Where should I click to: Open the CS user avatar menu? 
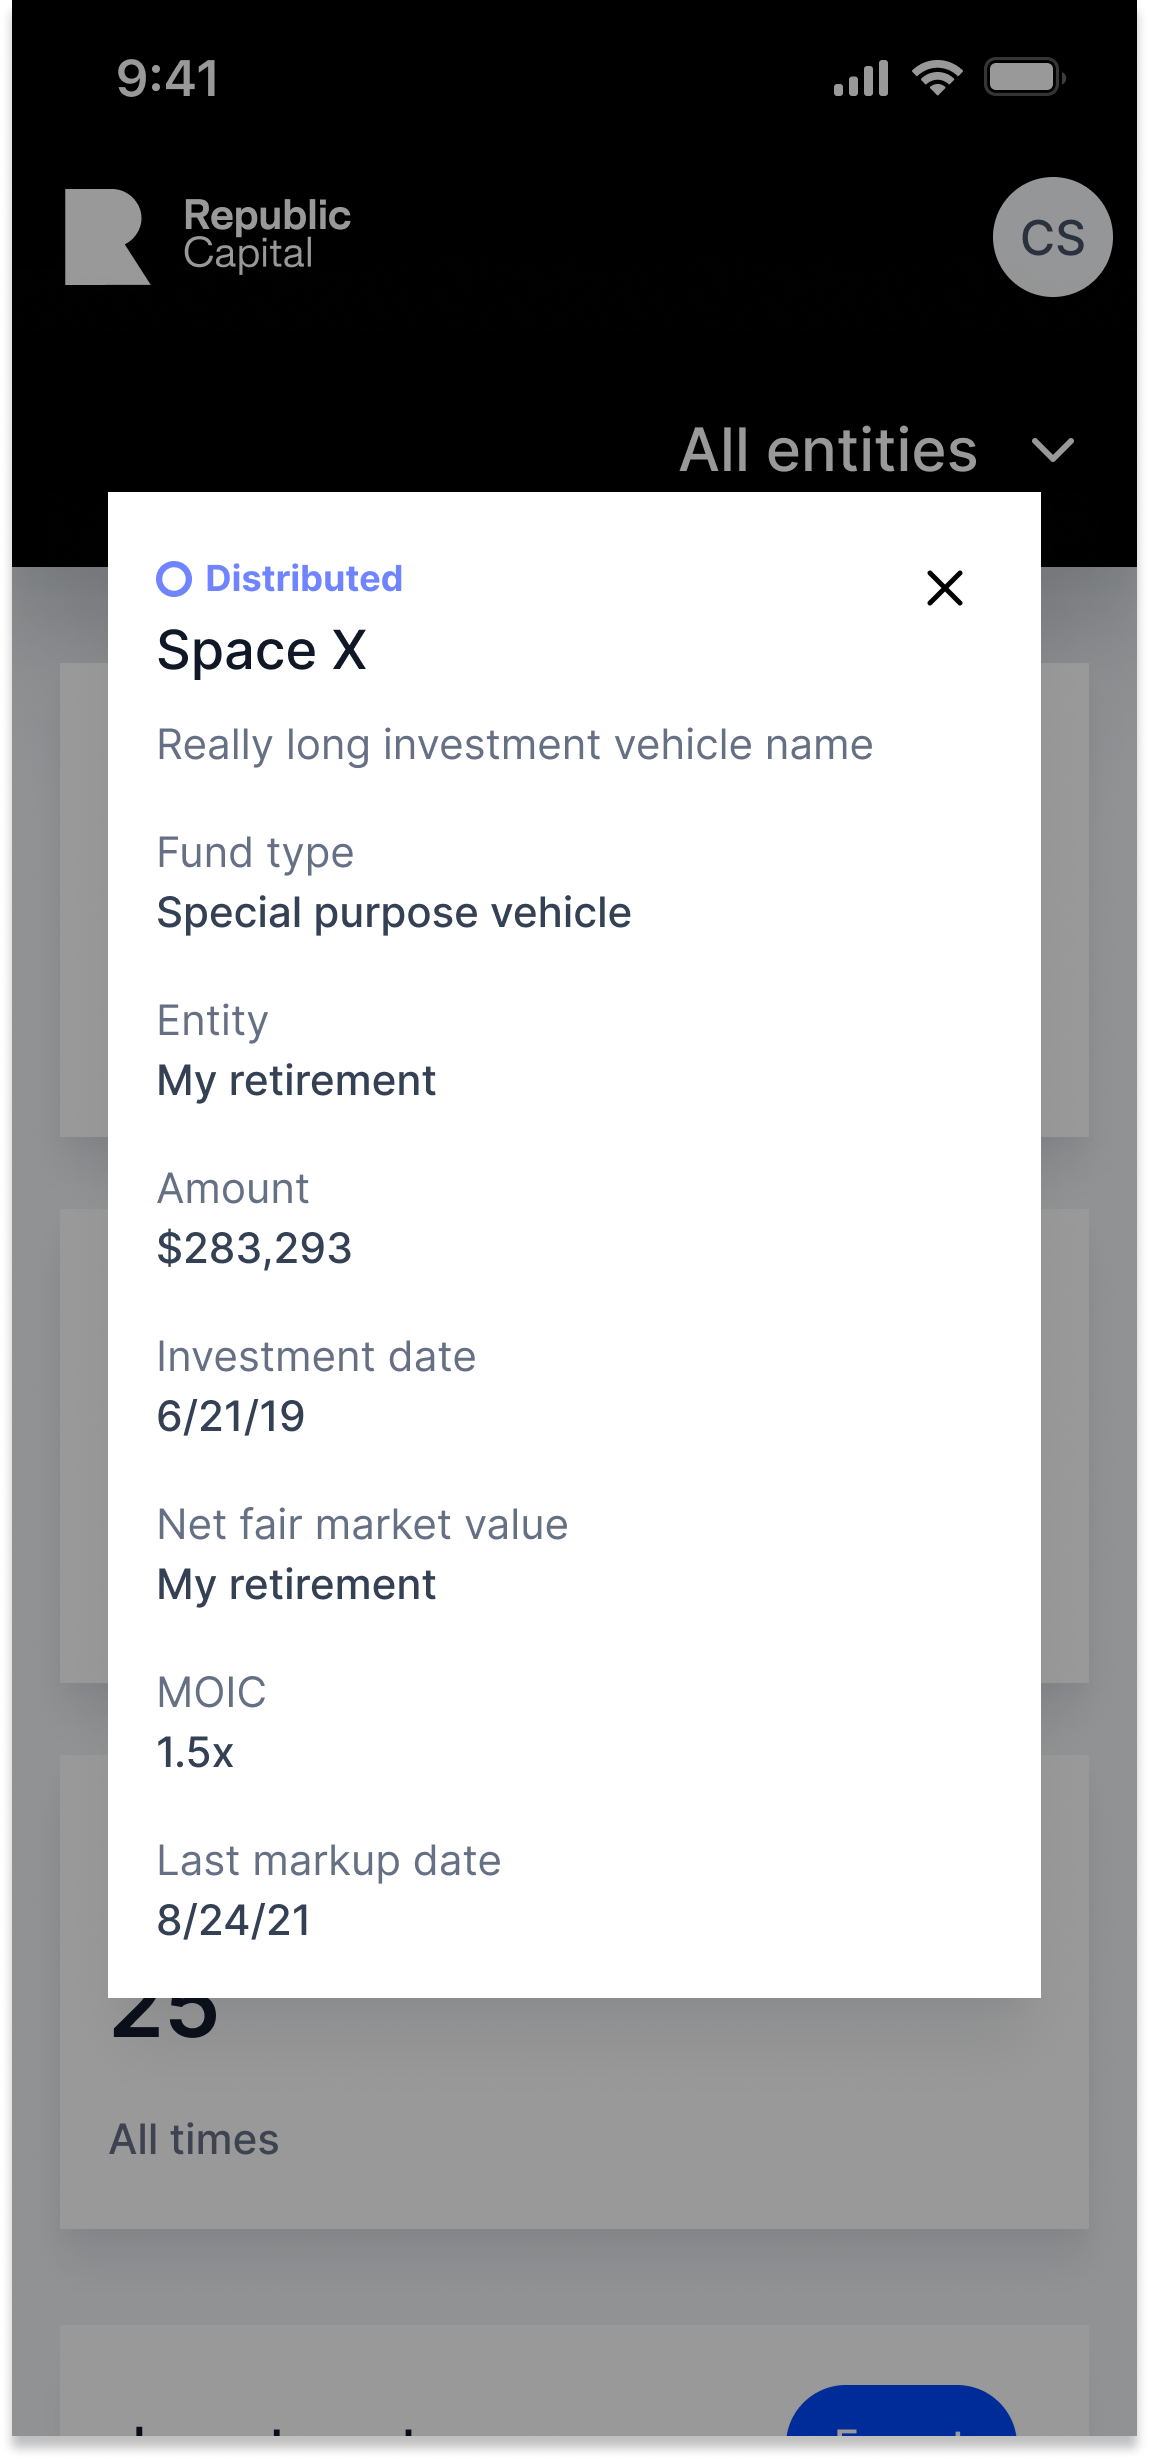coord(1052,237)
